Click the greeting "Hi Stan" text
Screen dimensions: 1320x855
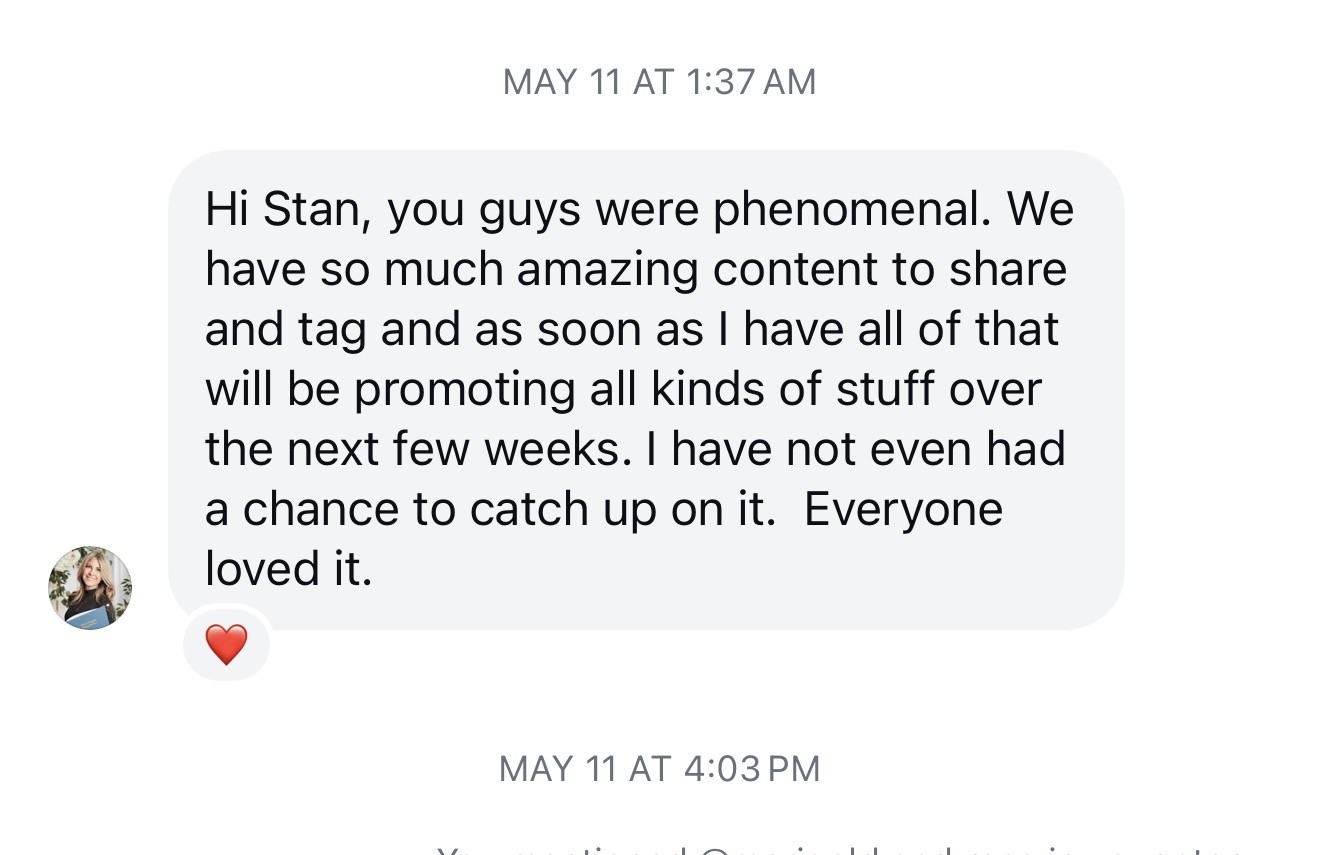(x=282, y=210)
